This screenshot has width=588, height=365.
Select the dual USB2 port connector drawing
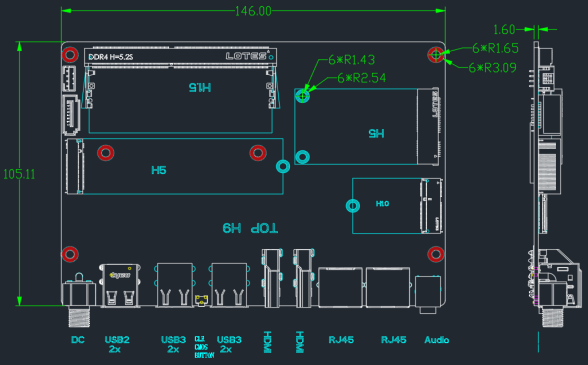click(x=120, y=285)
